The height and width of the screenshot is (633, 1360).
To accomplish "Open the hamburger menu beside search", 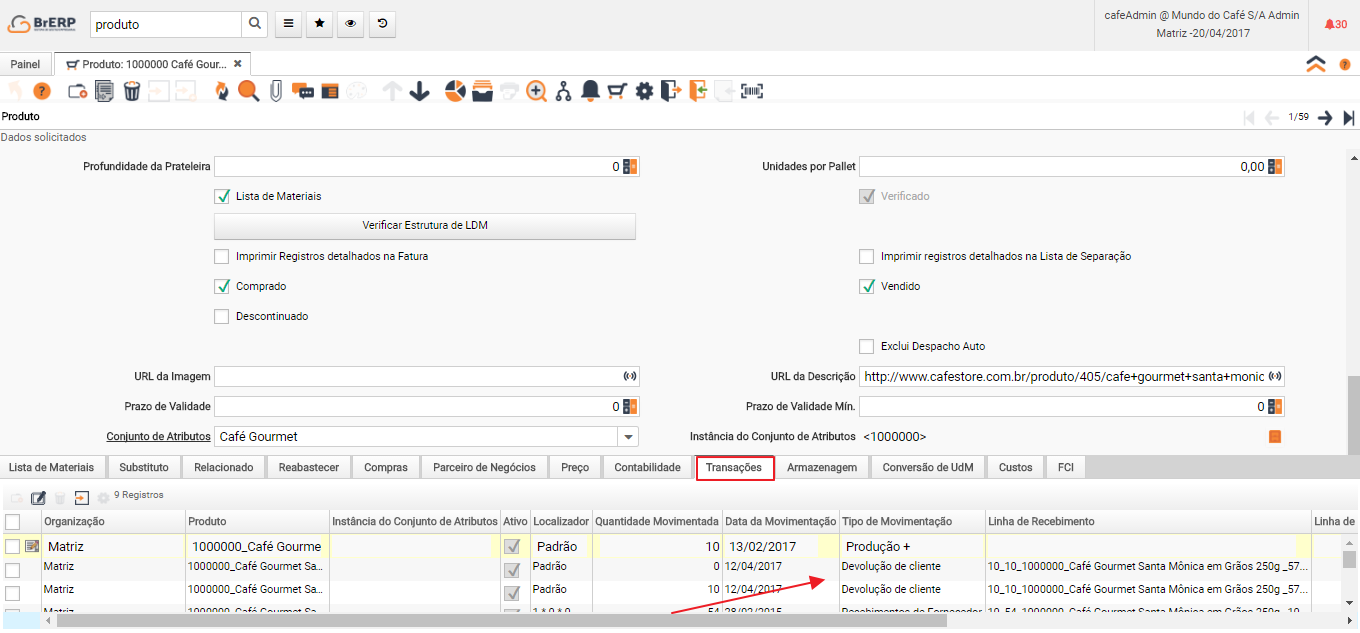I will pos(288,24).
